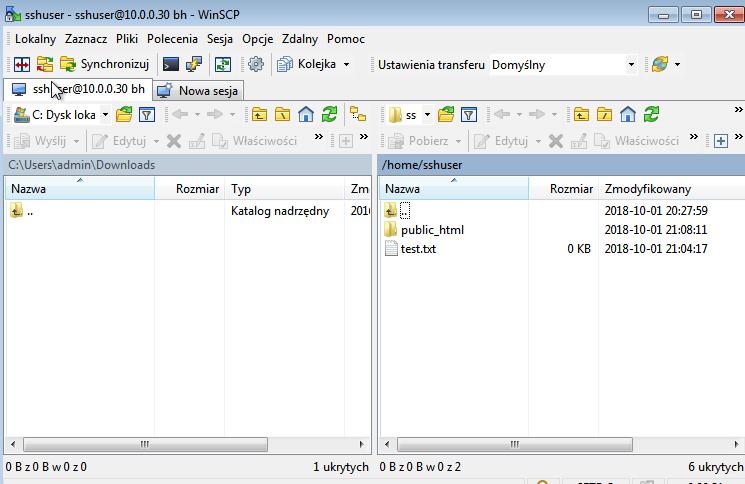Switch to the sshuser@10.0.0.30 bh session tab
The image size is (745, 484).
[x=78, y=89]
